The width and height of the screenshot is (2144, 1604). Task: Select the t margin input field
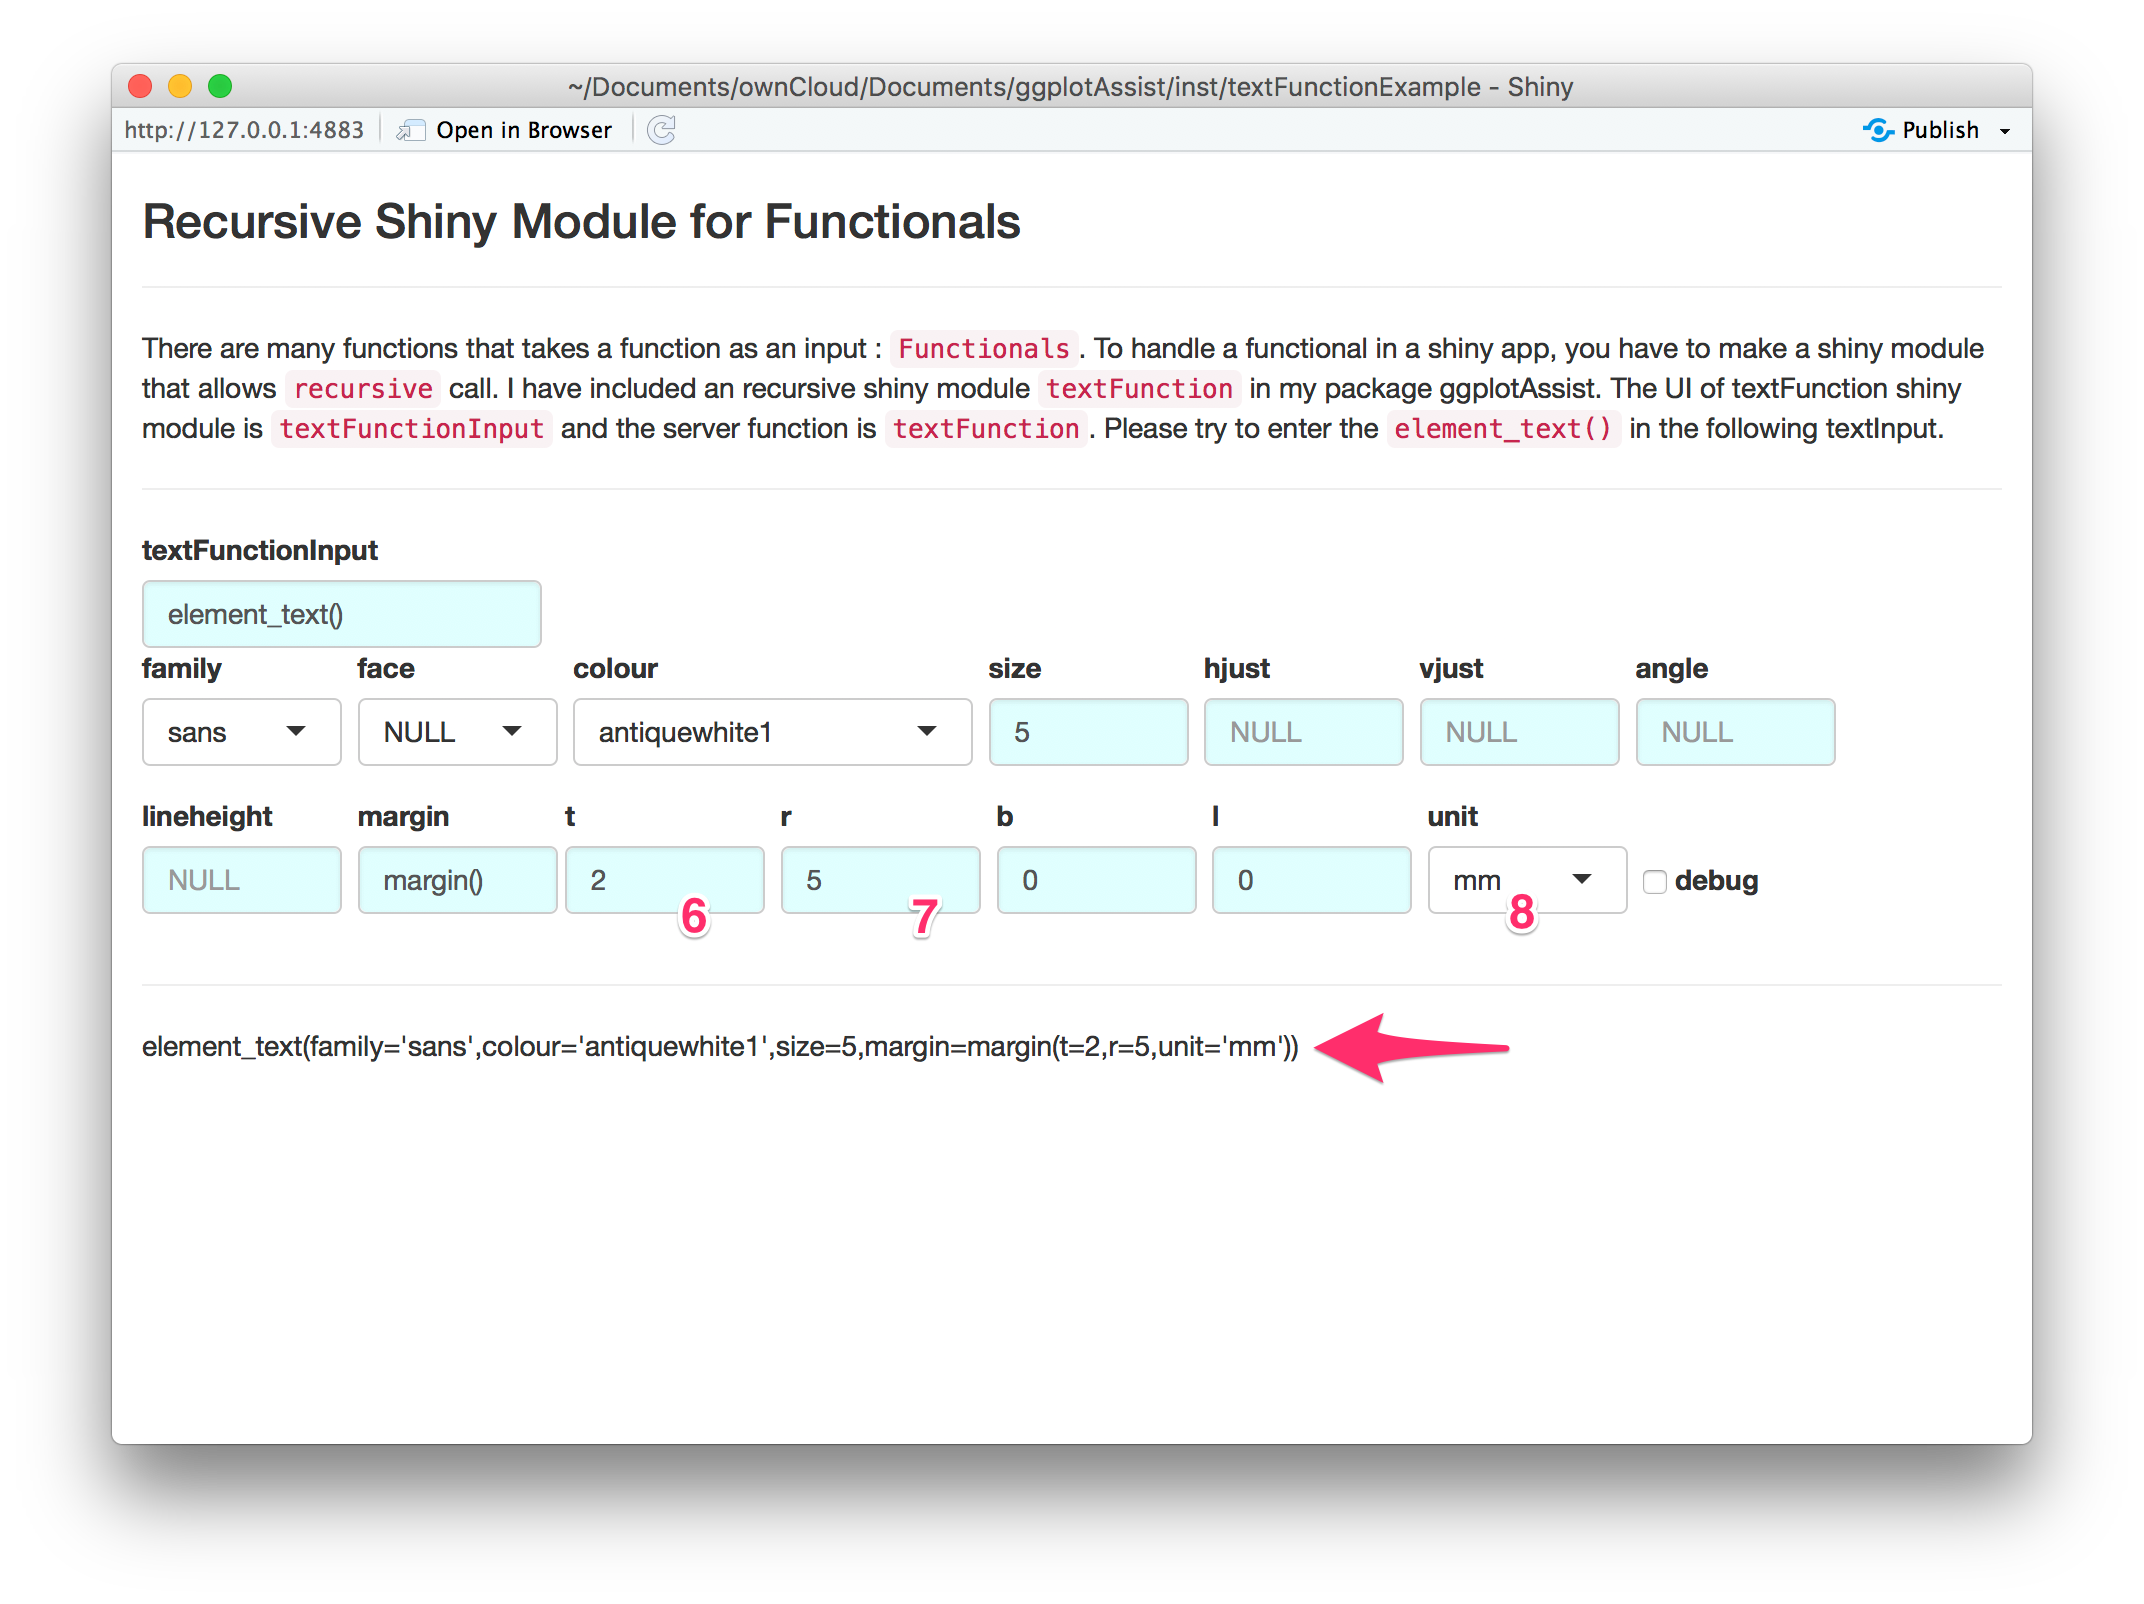tap(664, 880)
